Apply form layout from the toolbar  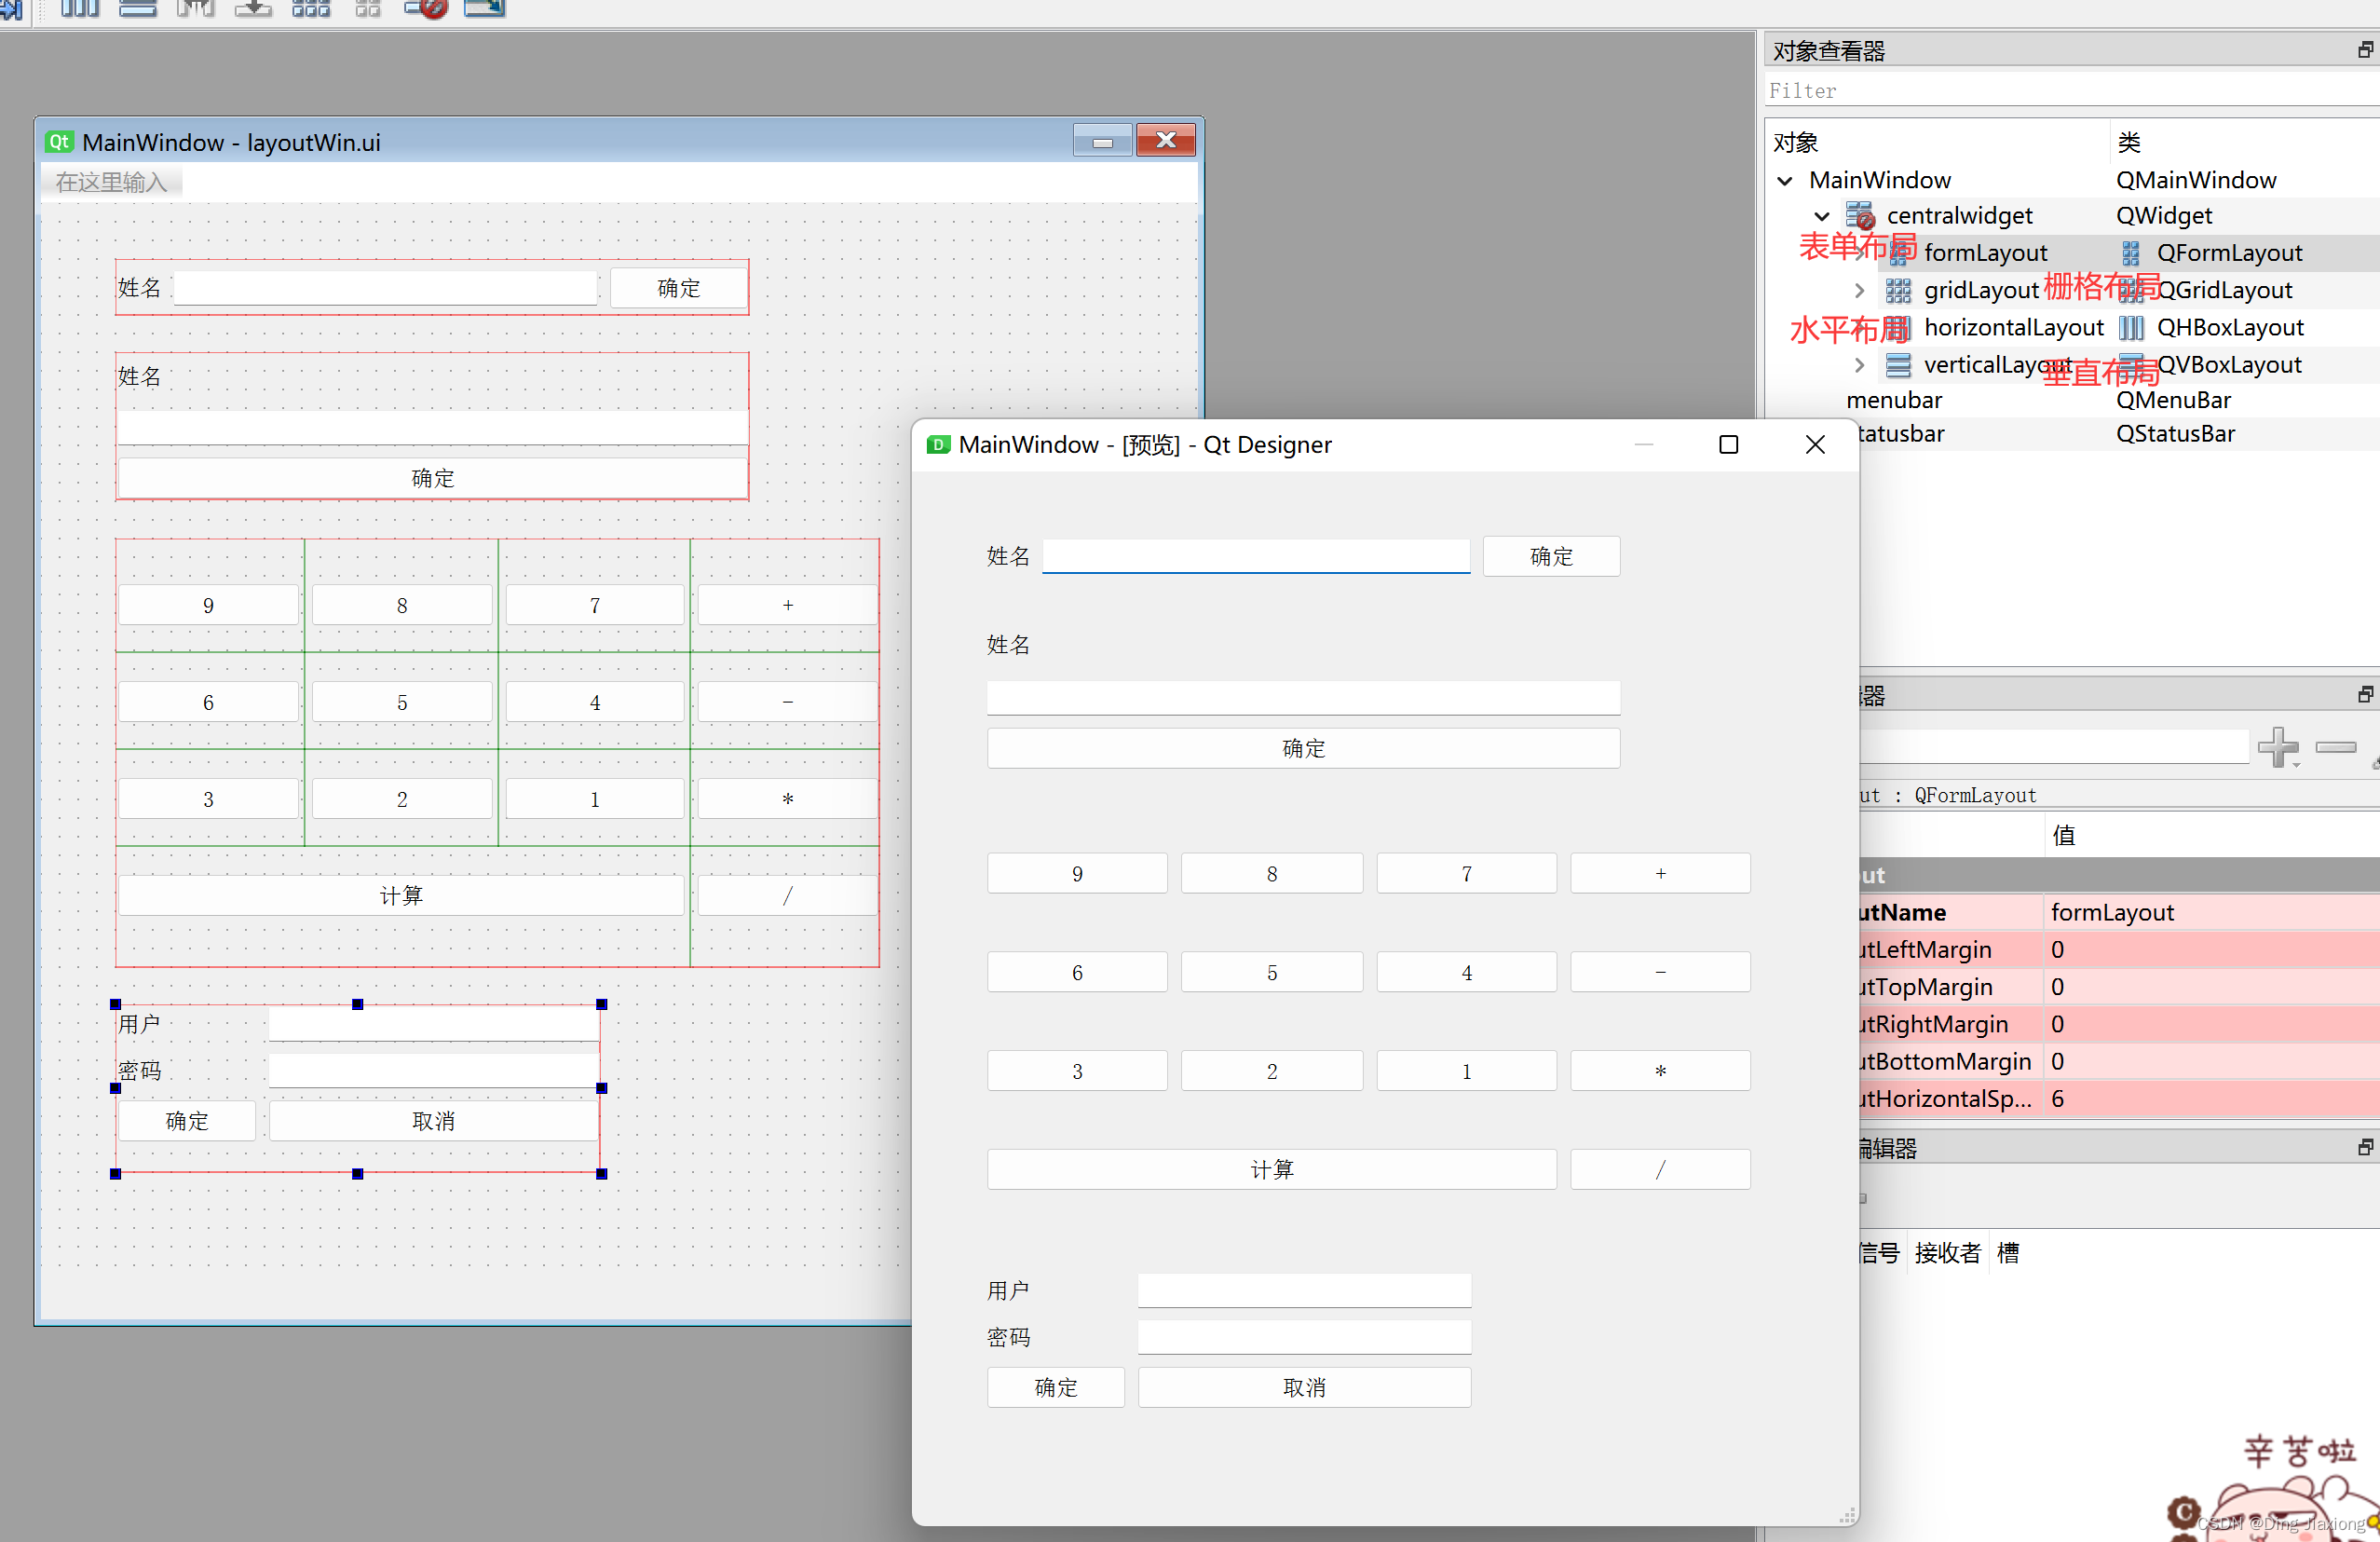[368, 8]
